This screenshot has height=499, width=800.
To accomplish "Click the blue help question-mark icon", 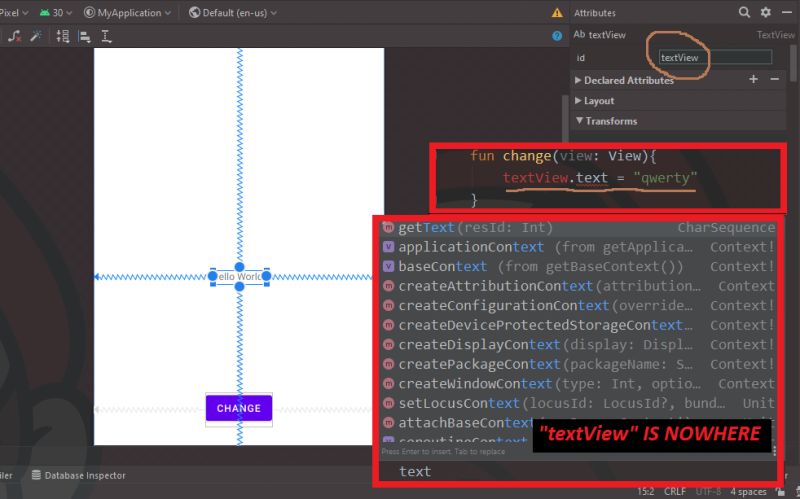I will 557,36.
